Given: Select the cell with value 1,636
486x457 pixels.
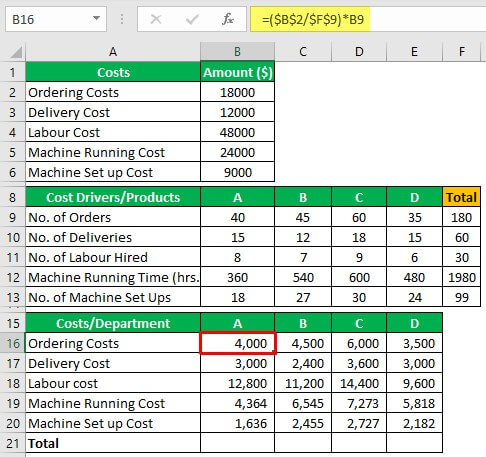Looking at the screenshot, I should 237,423.
